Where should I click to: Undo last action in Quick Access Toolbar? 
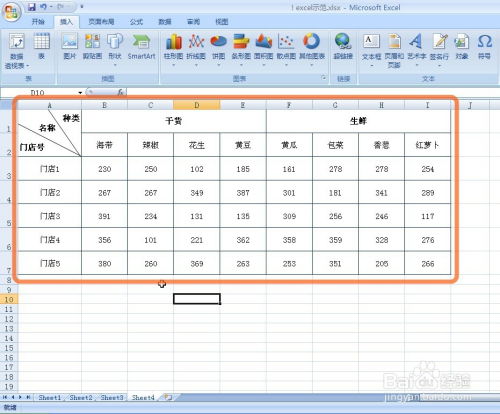tap(44, 7)
